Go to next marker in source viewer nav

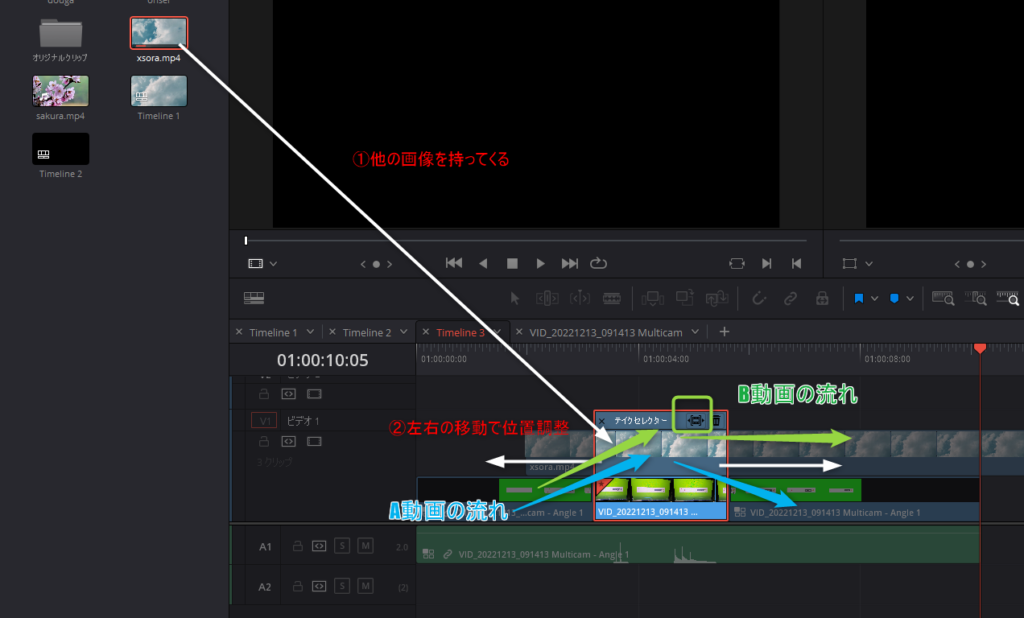tap(389, 264)
